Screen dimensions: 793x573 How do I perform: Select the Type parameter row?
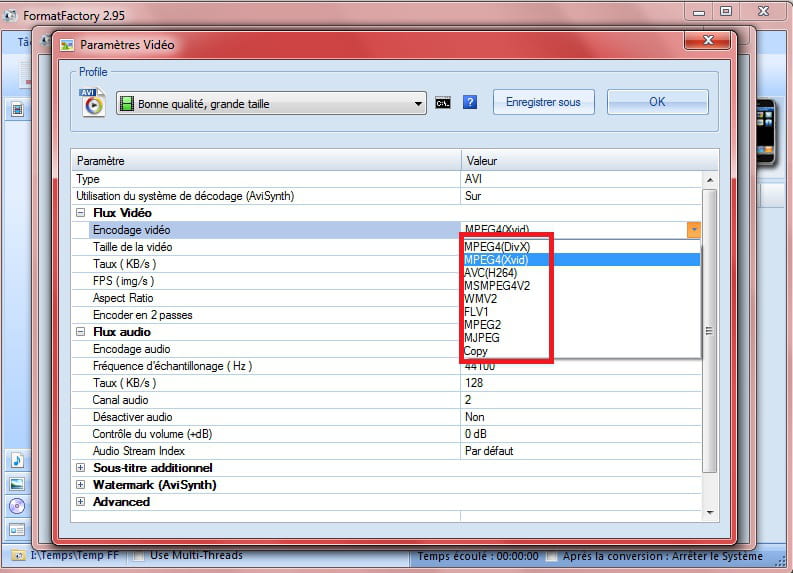(386, 179)
